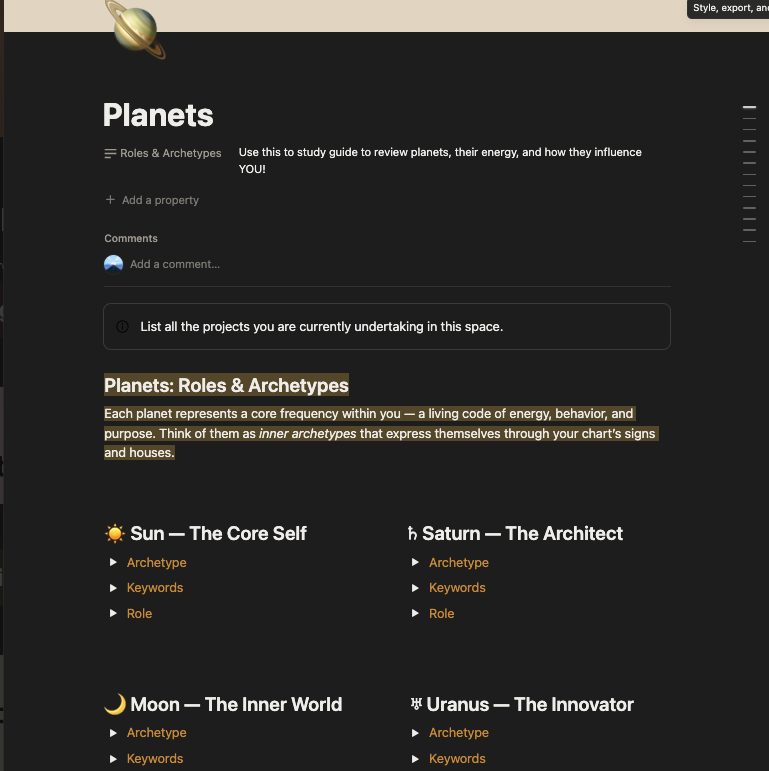Open the Role disclosure triangle under Saturn
This screenshot has width=769, height=771.
coord(416,614)
